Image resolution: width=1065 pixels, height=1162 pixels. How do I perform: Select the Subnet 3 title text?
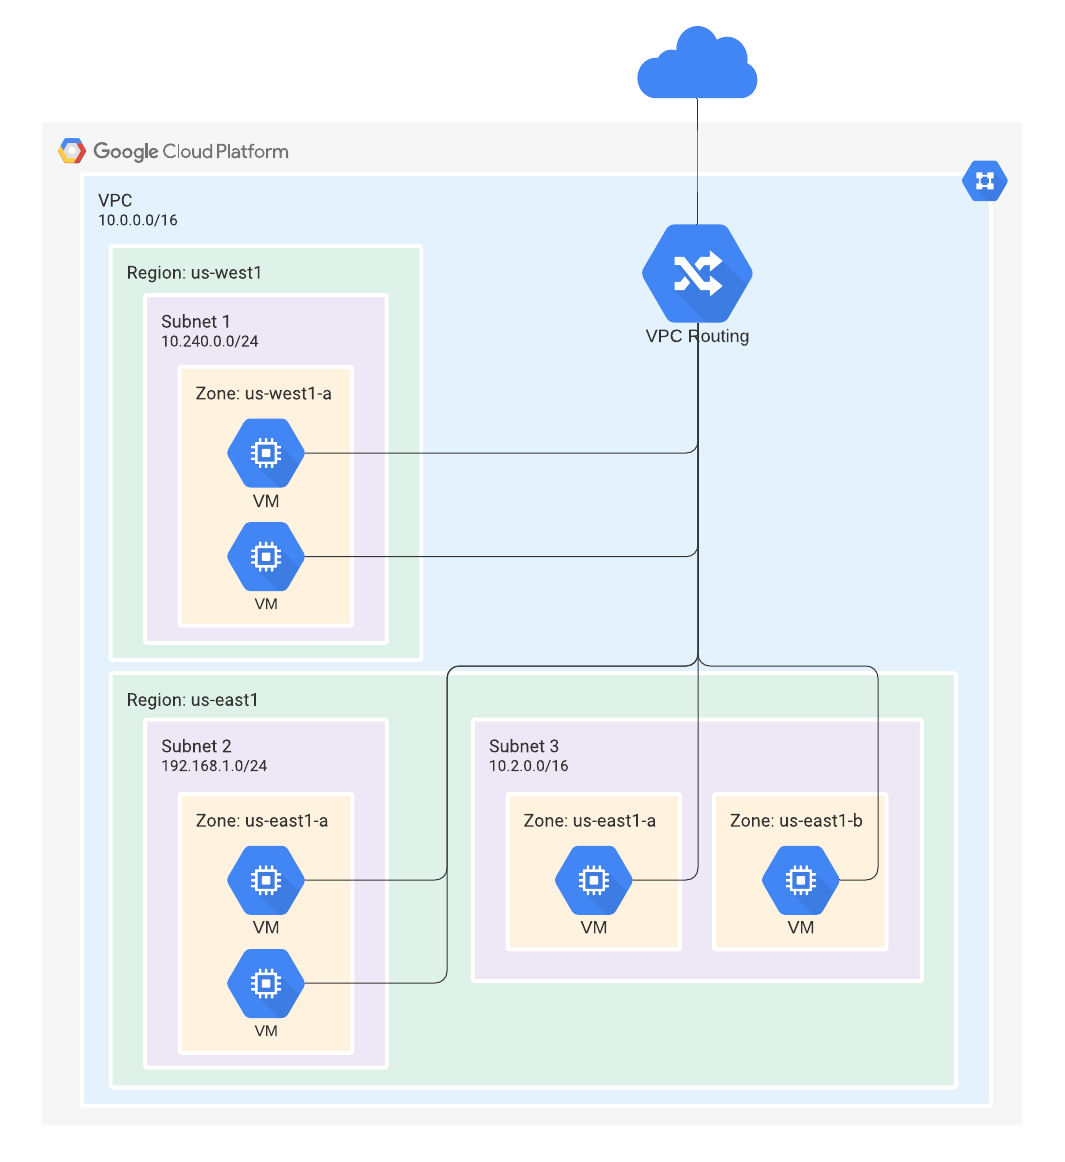tap(524, 746)
